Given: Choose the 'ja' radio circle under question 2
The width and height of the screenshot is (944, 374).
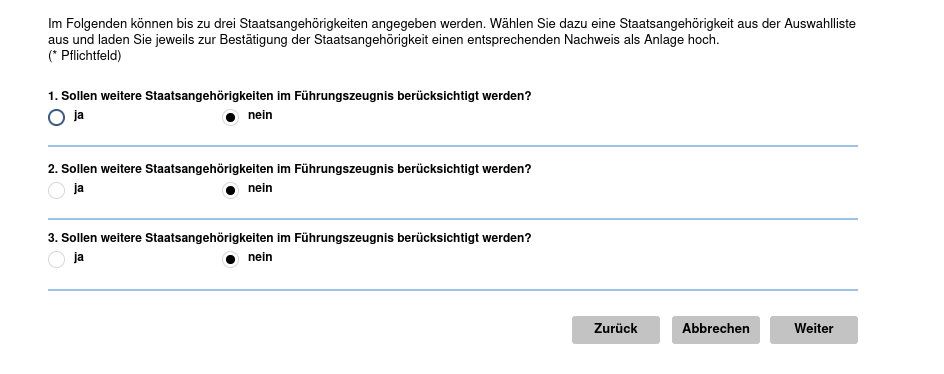Looking at the screenshot, I should coord(57,191).
